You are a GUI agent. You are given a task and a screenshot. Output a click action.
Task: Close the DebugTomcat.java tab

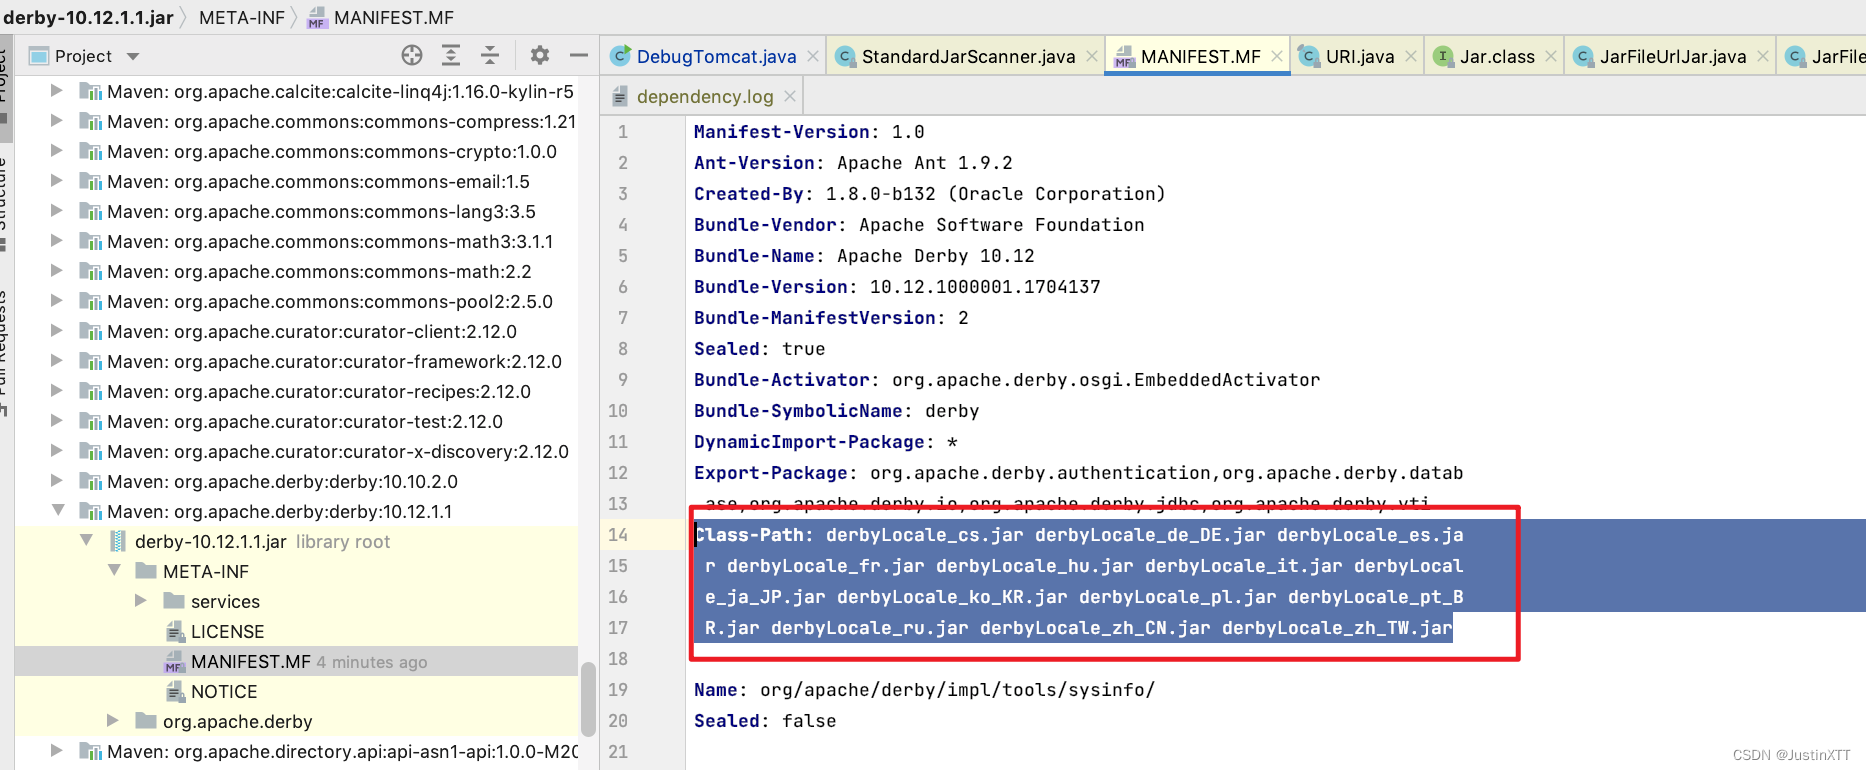click(x=813, y=57)
